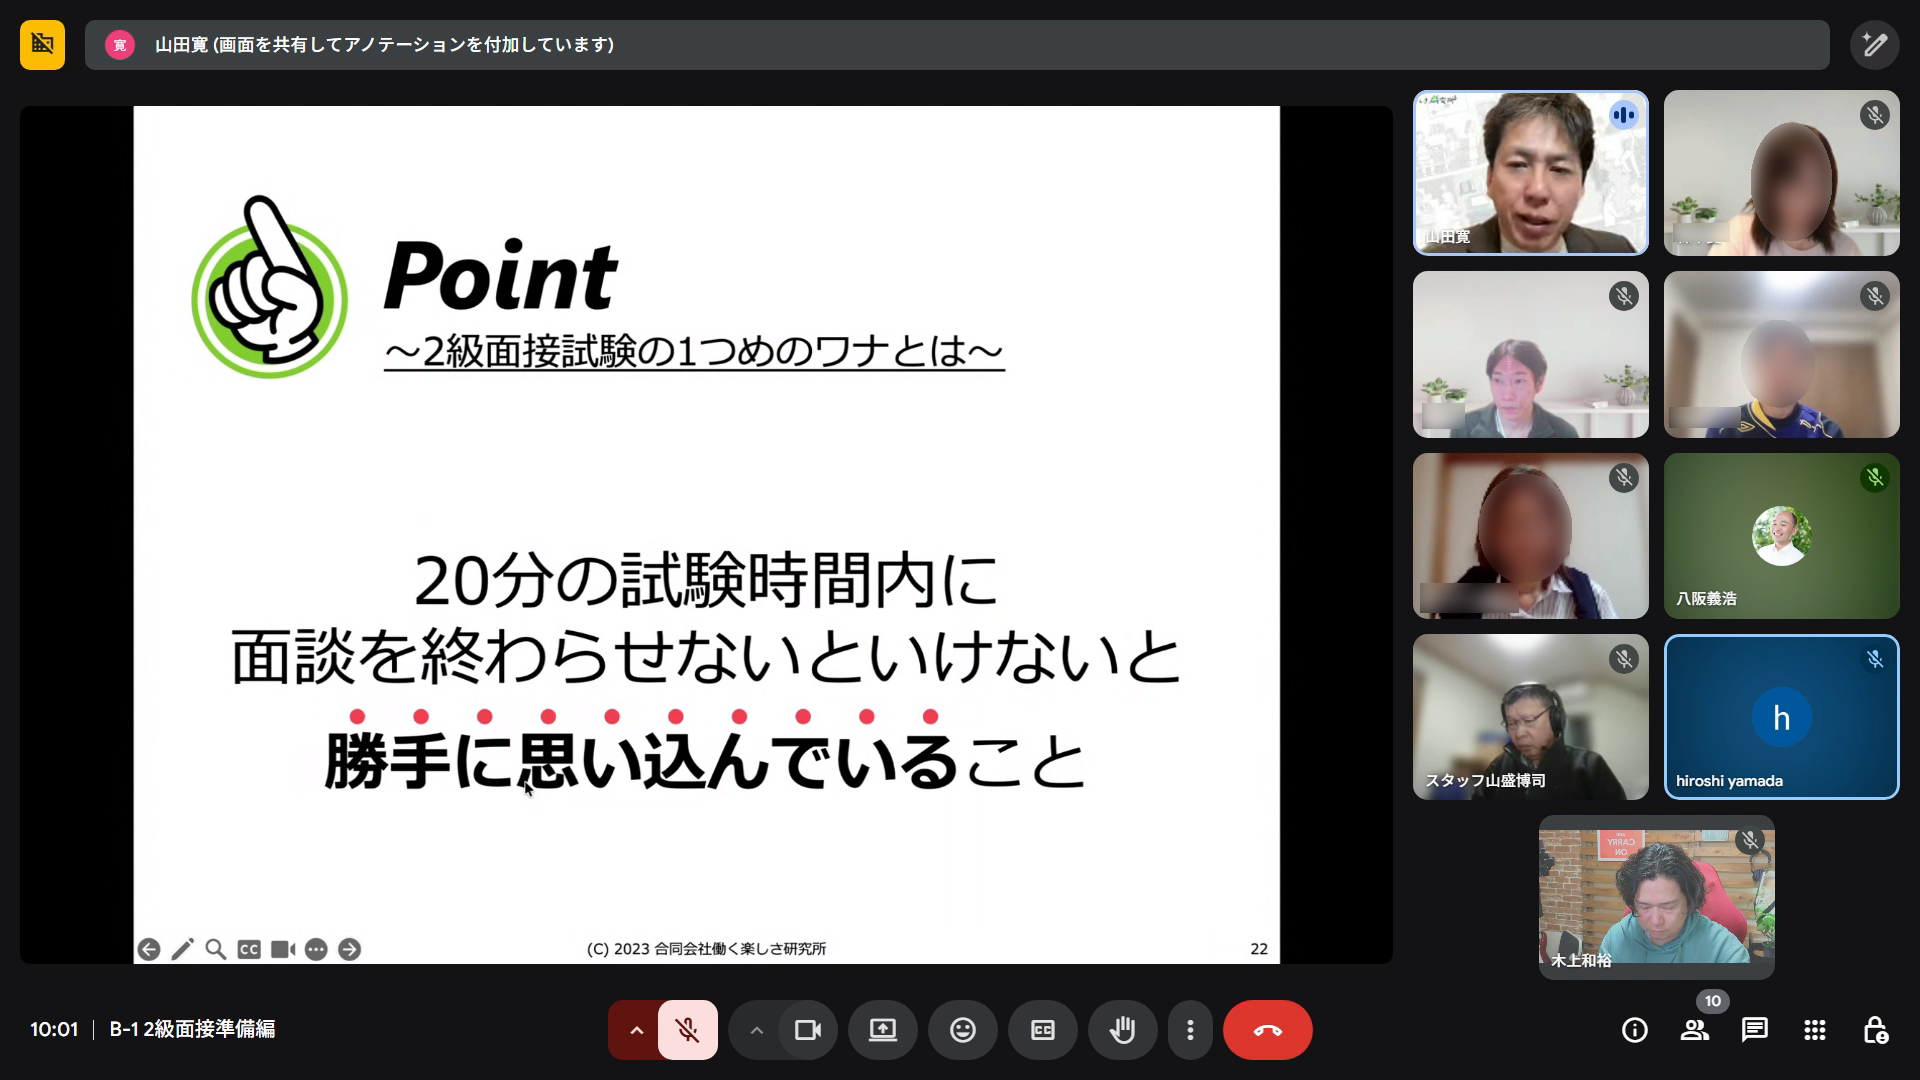Click the disabled screen-share icon at top left

click(42, 45)
